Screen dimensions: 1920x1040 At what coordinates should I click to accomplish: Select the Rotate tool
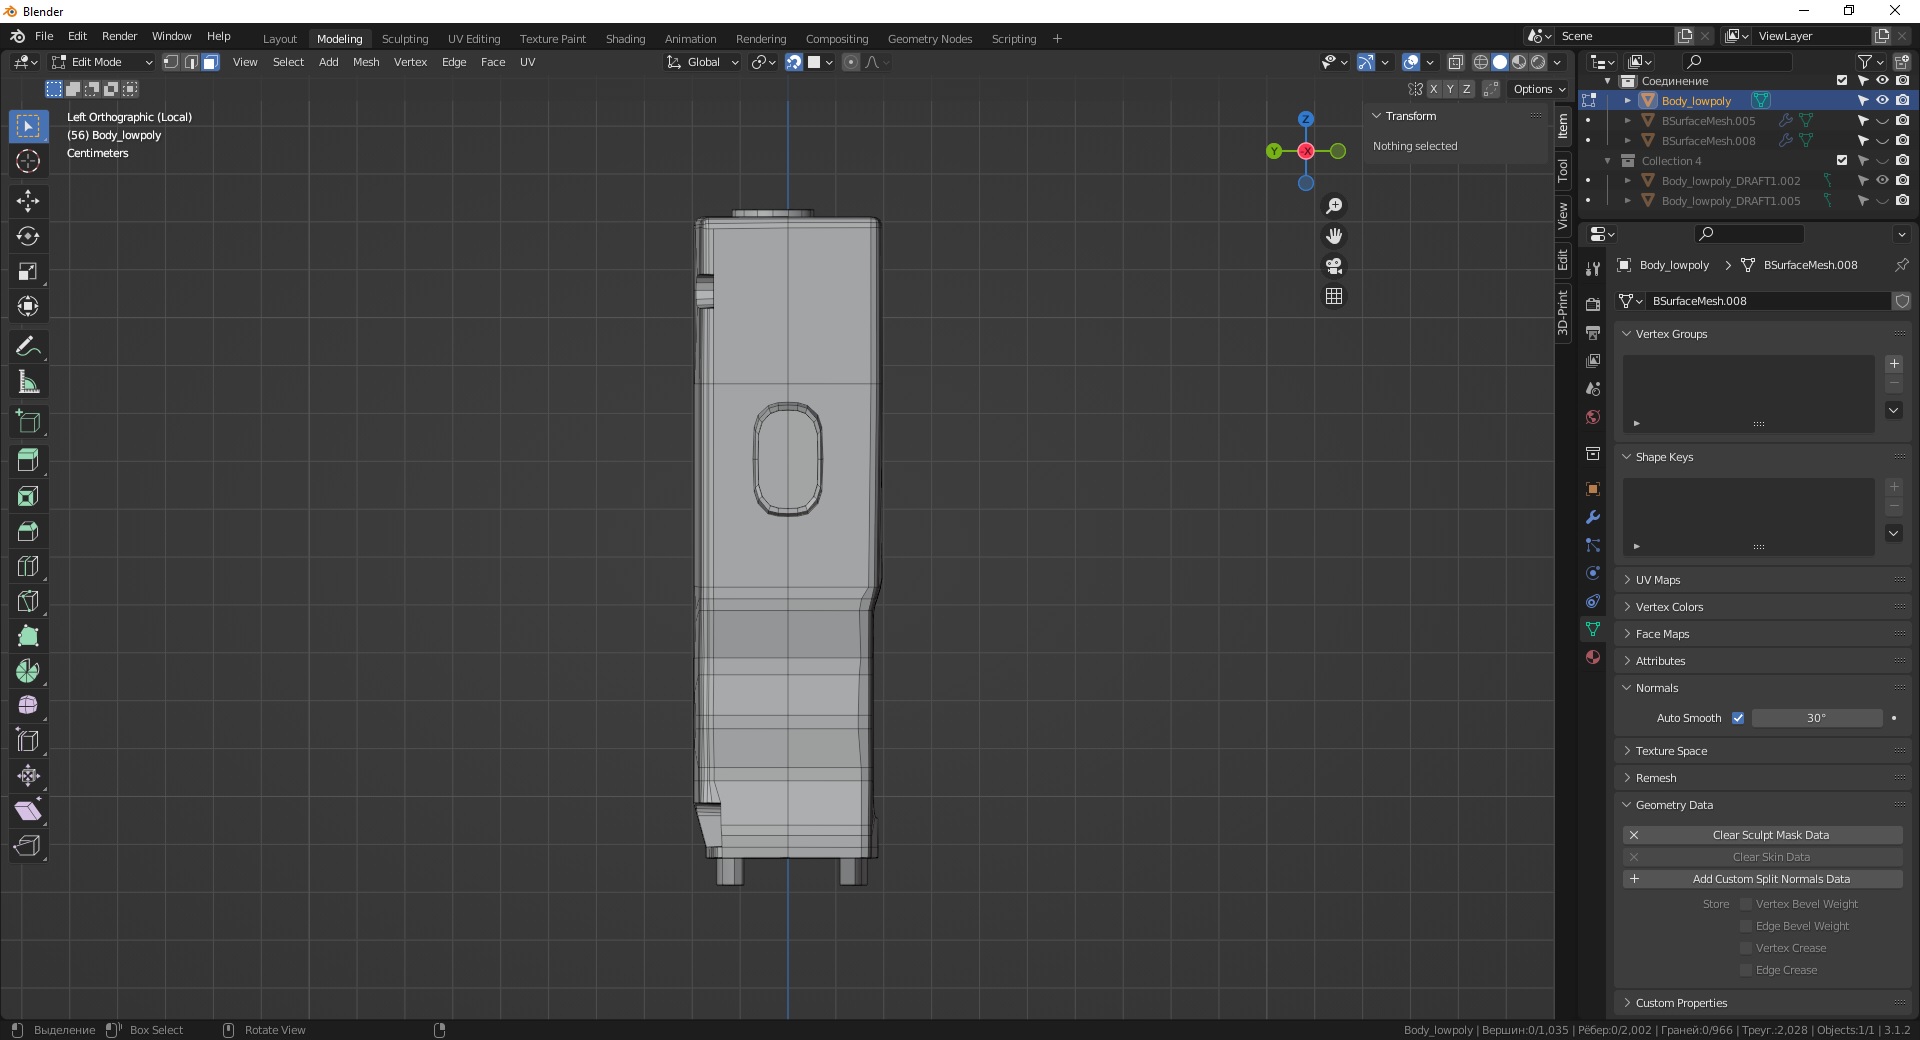[28, 236]
